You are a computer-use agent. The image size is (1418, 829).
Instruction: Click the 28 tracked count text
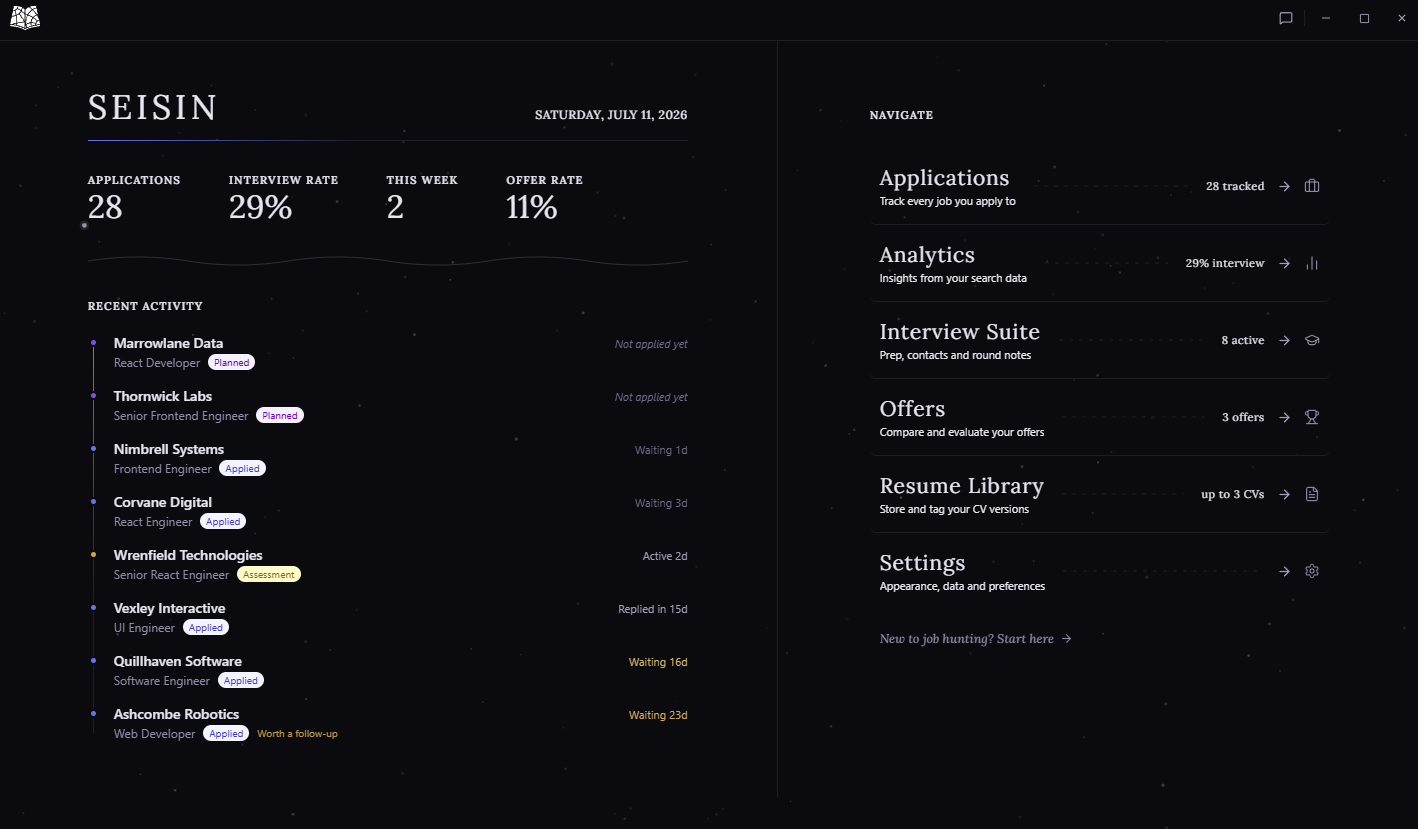click(1235, 186)
